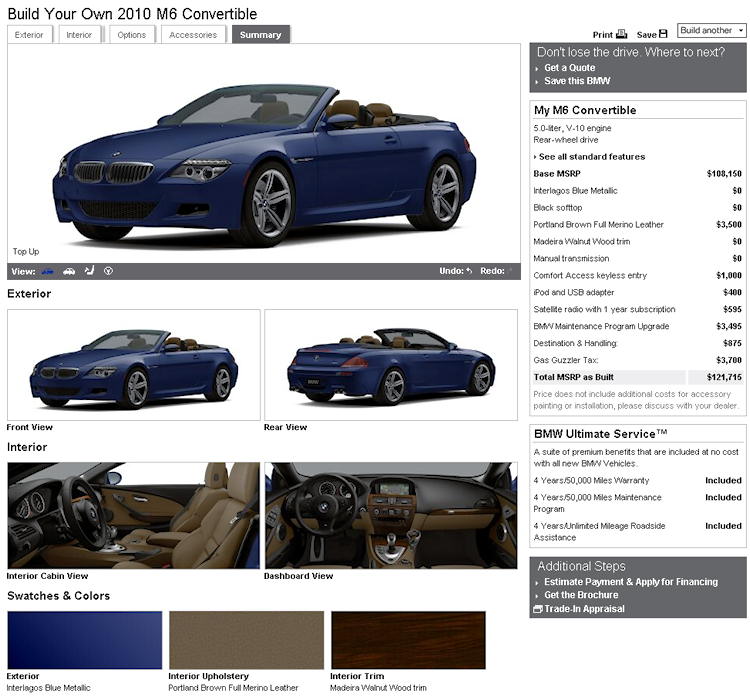750x697 pixels.
Task: Click the Save floppy disk icon
Action: [663, 34]
